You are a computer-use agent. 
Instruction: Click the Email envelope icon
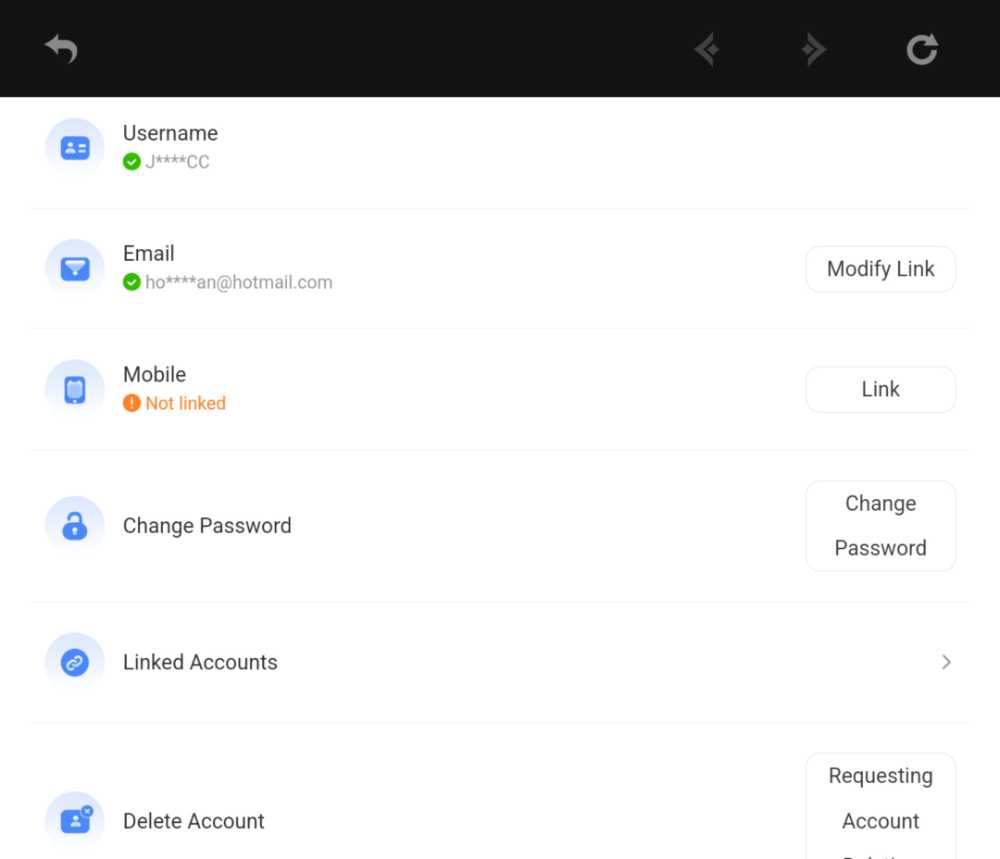click(75, 268)
